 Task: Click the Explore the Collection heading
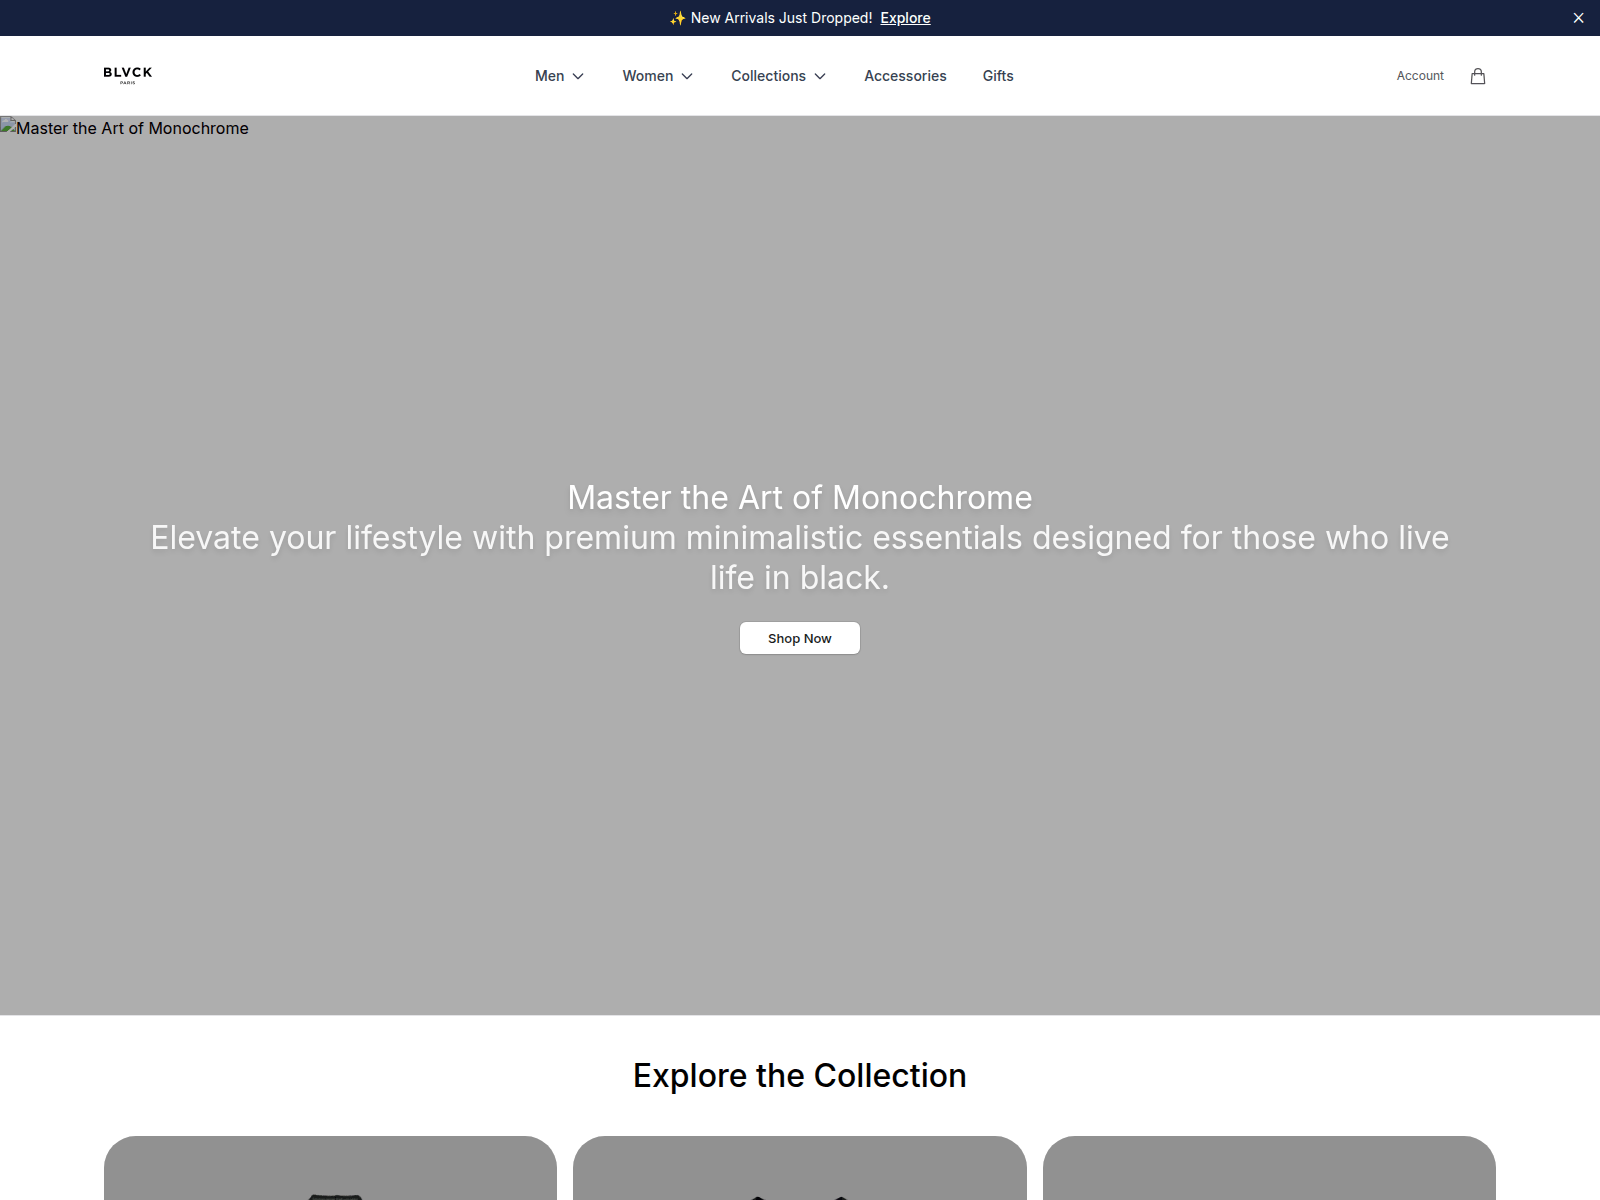800,1076
